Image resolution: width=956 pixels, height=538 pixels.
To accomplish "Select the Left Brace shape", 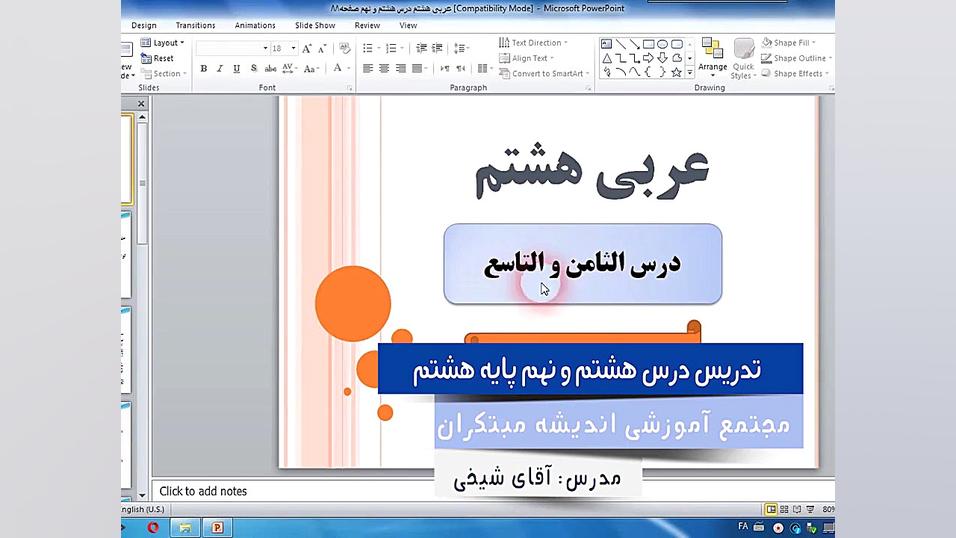I will (649, 73).
